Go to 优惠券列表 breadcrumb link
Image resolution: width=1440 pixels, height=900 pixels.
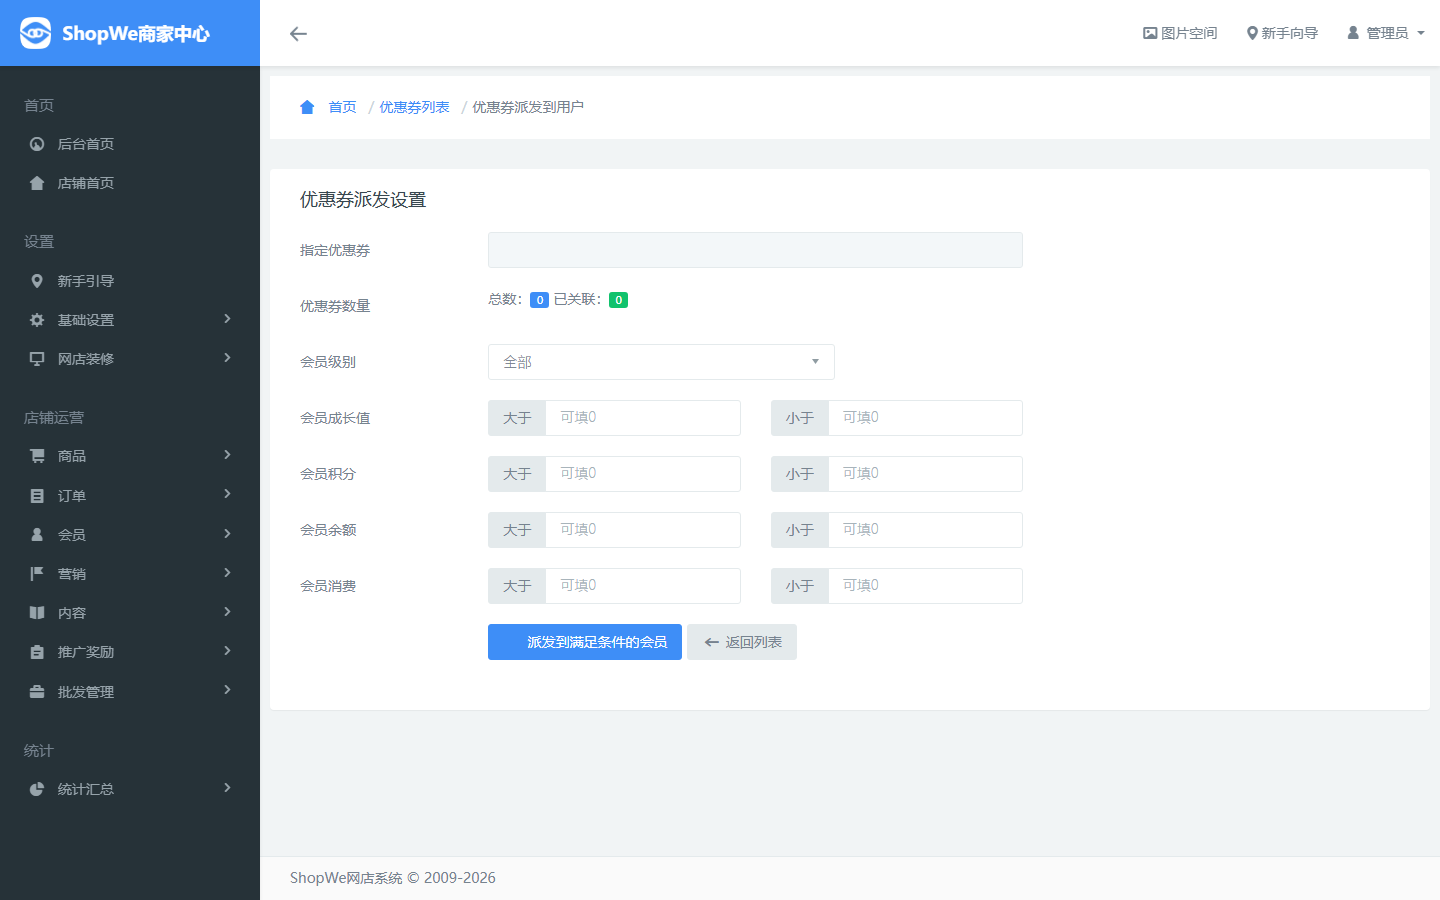point(414,107)
